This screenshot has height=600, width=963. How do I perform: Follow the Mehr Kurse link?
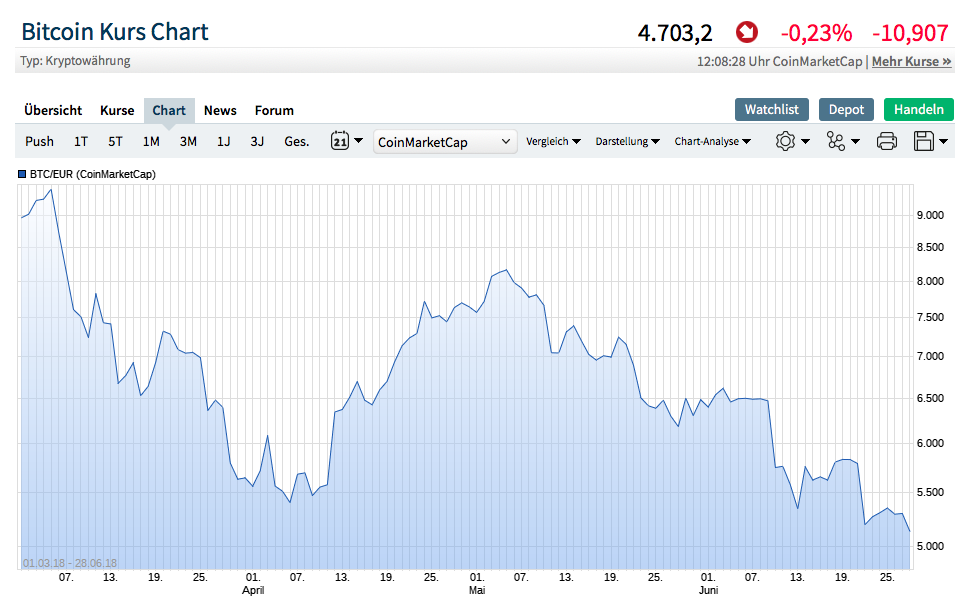(x=911, y=61)
